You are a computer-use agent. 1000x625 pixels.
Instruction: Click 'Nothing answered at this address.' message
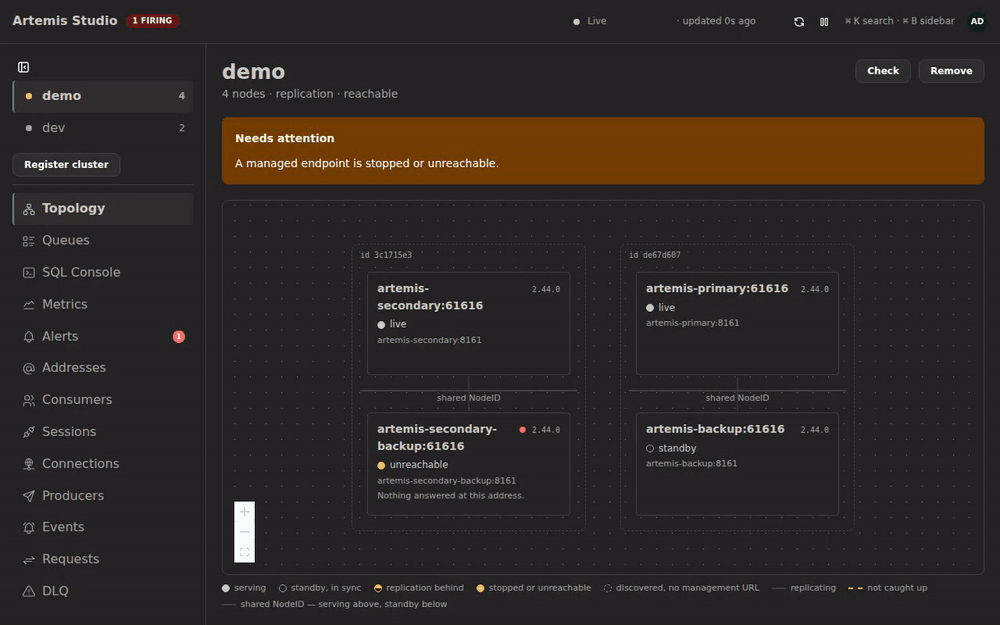pos(450,496)
